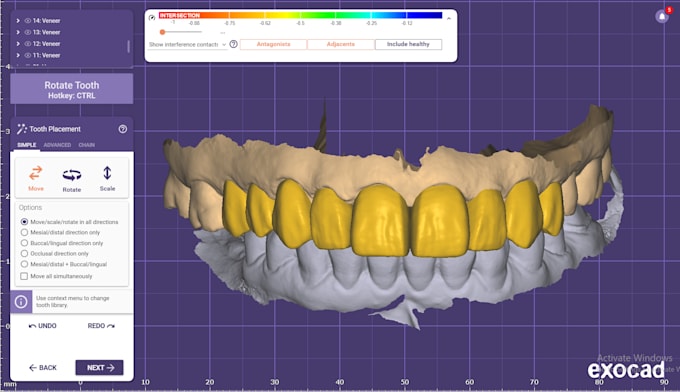Toggle the Antagonists button
680x392 pixels.
[273, 44]
